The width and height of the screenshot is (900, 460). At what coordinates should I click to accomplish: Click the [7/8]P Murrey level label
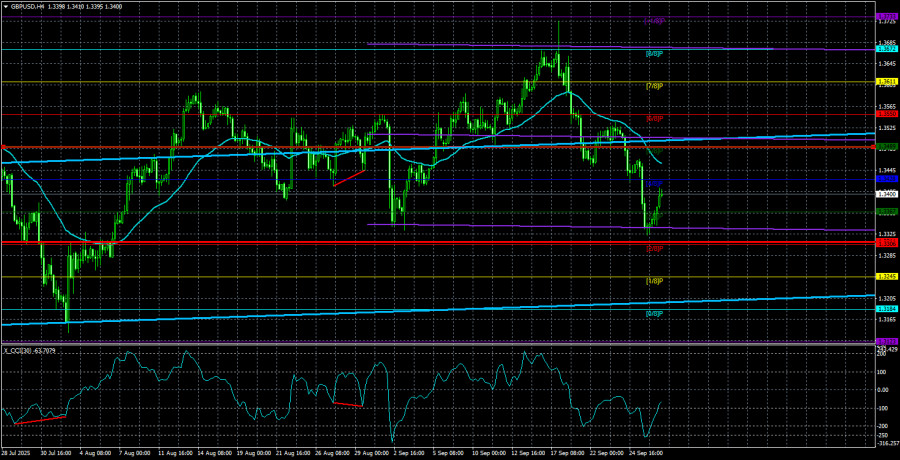click(x=655, y=86)
